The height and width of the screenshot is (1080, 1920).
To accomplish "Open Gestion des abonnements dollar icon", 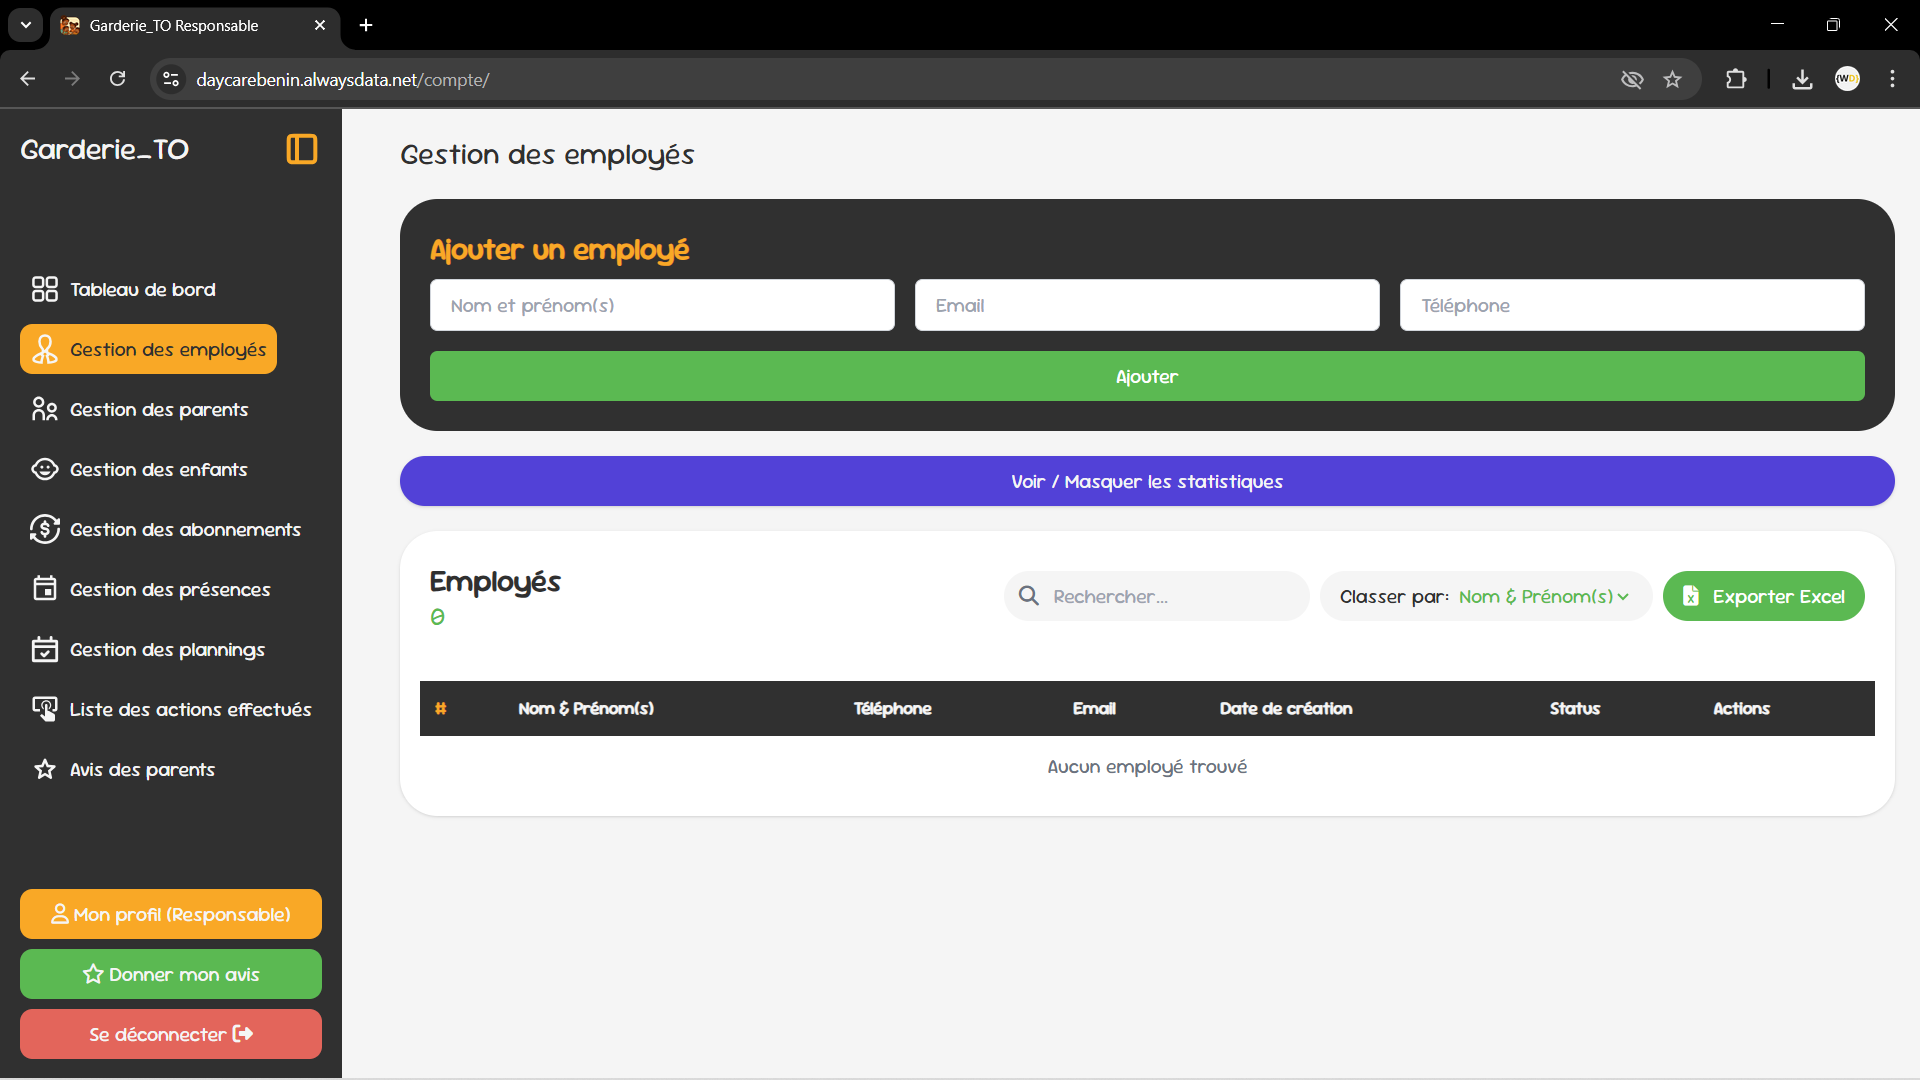I will coord(44,529).
